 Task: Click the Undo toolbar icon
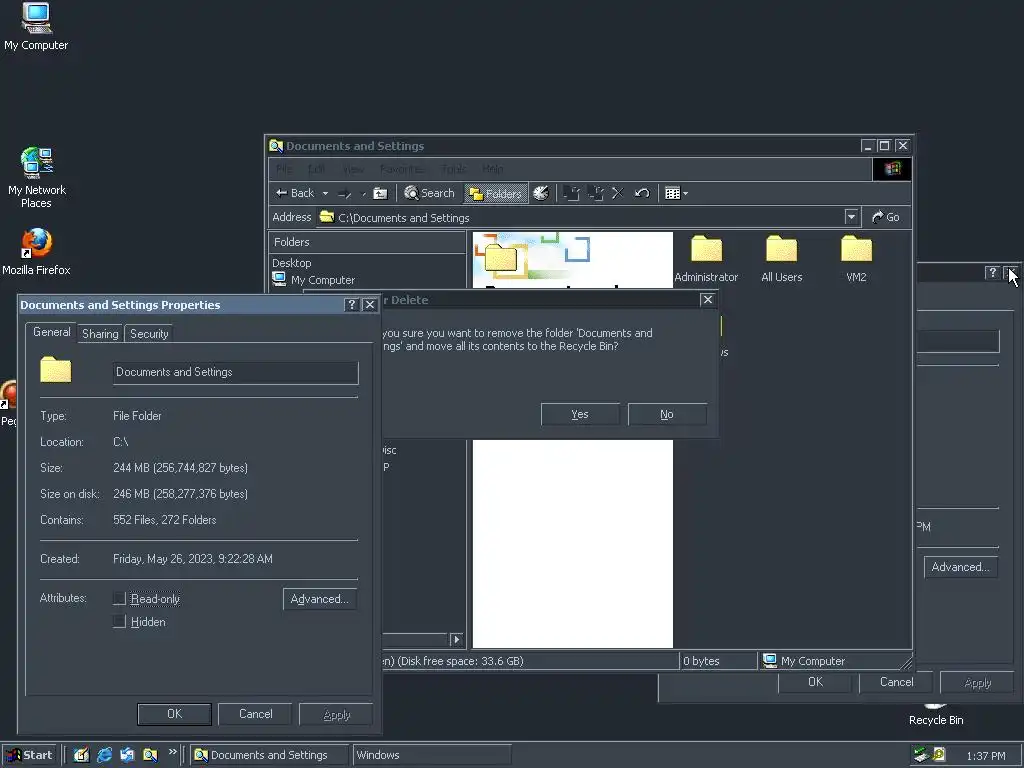pos(642,193)
